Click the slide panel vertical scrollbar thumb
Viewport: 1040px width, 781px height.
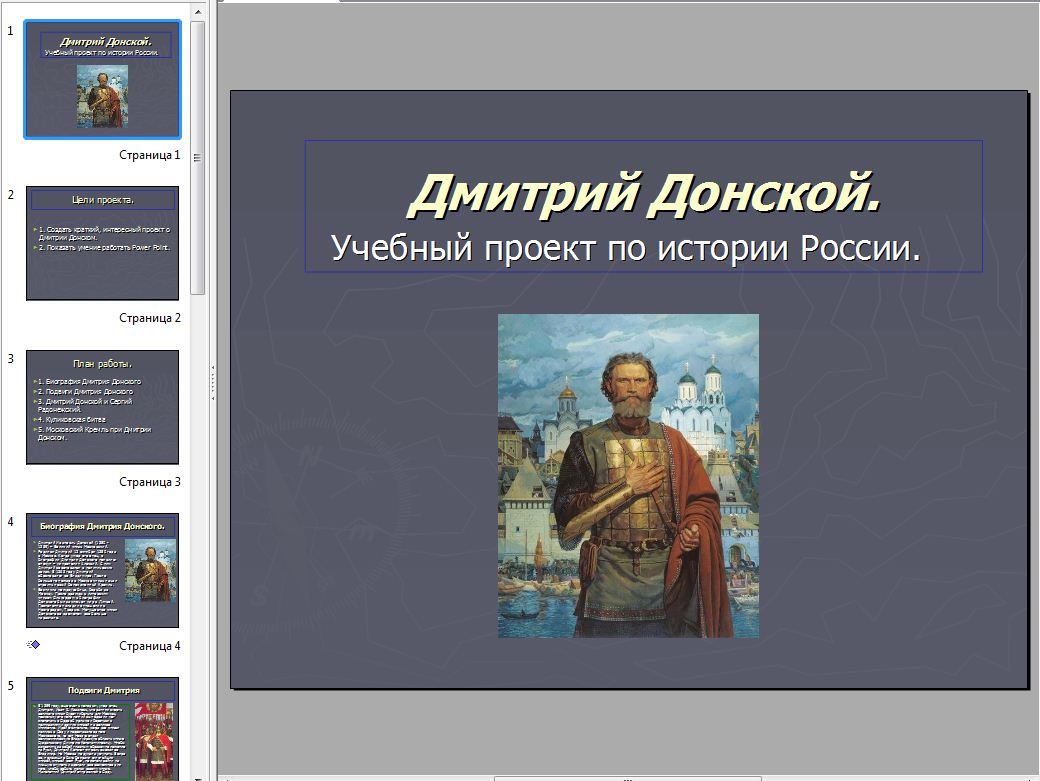pos(197,157)
